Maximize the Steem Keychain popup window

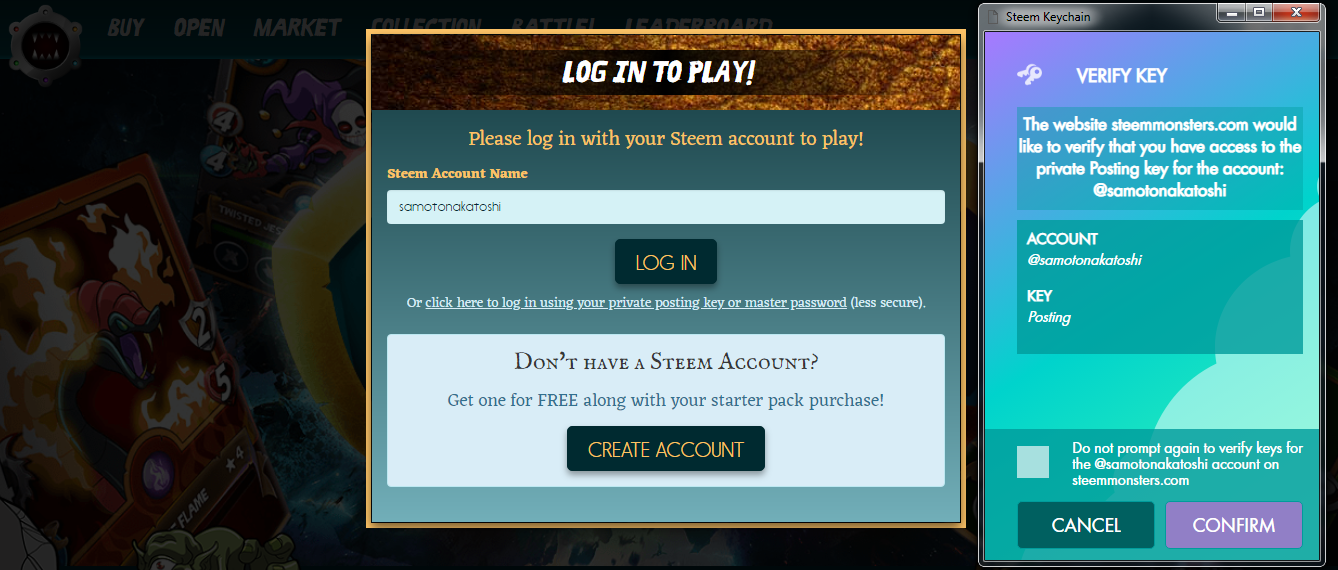pyautogui.click(x=1258, y=12)
